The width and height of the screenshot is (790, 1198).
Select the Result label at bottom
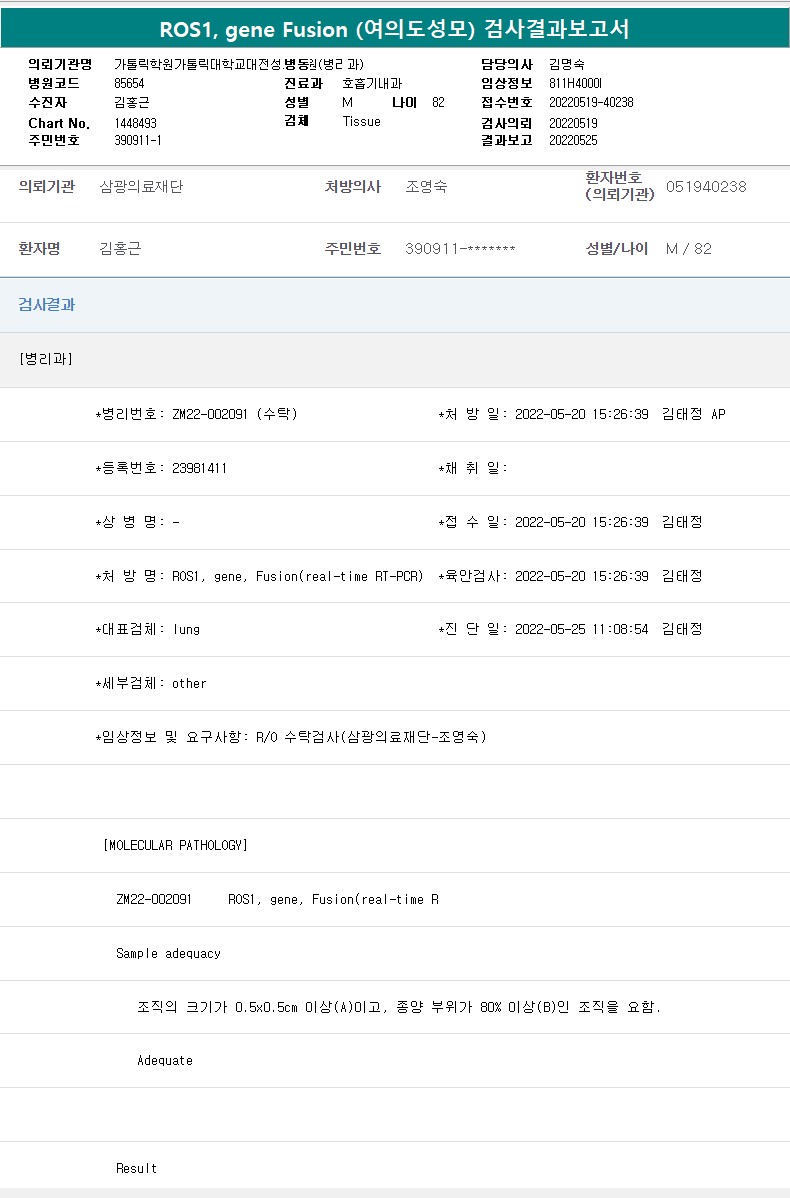pyautogui.click(x=136, y=1168)
